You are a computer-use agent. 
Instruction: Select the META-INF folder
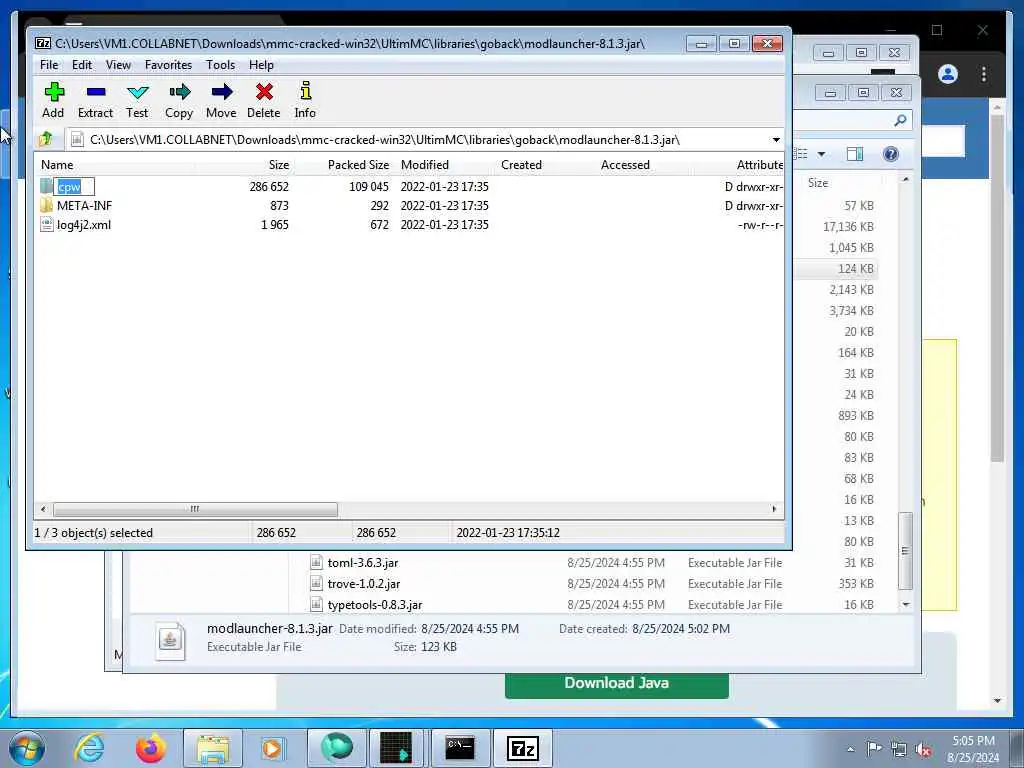84,206
